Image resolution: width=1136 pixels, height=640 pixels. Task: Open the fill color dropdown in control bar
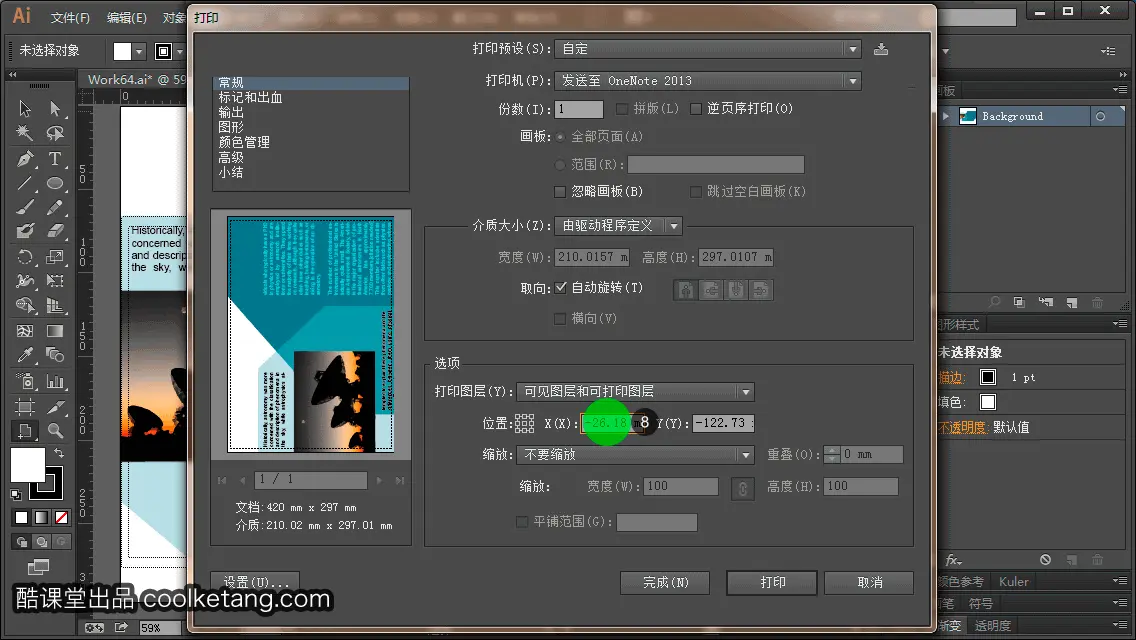click(x=139, y=51)
